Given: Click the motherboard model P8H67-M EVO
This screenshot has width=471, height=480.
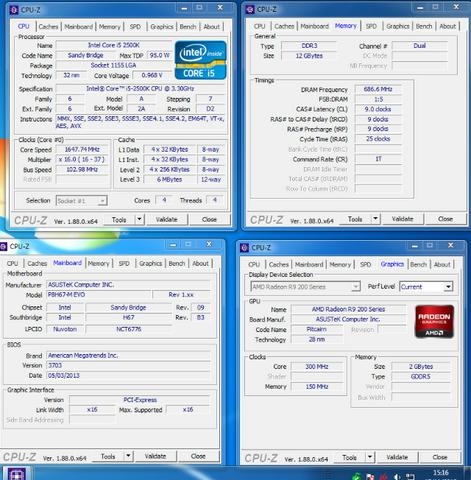Looking at the screenshot, I should point(99,295).
